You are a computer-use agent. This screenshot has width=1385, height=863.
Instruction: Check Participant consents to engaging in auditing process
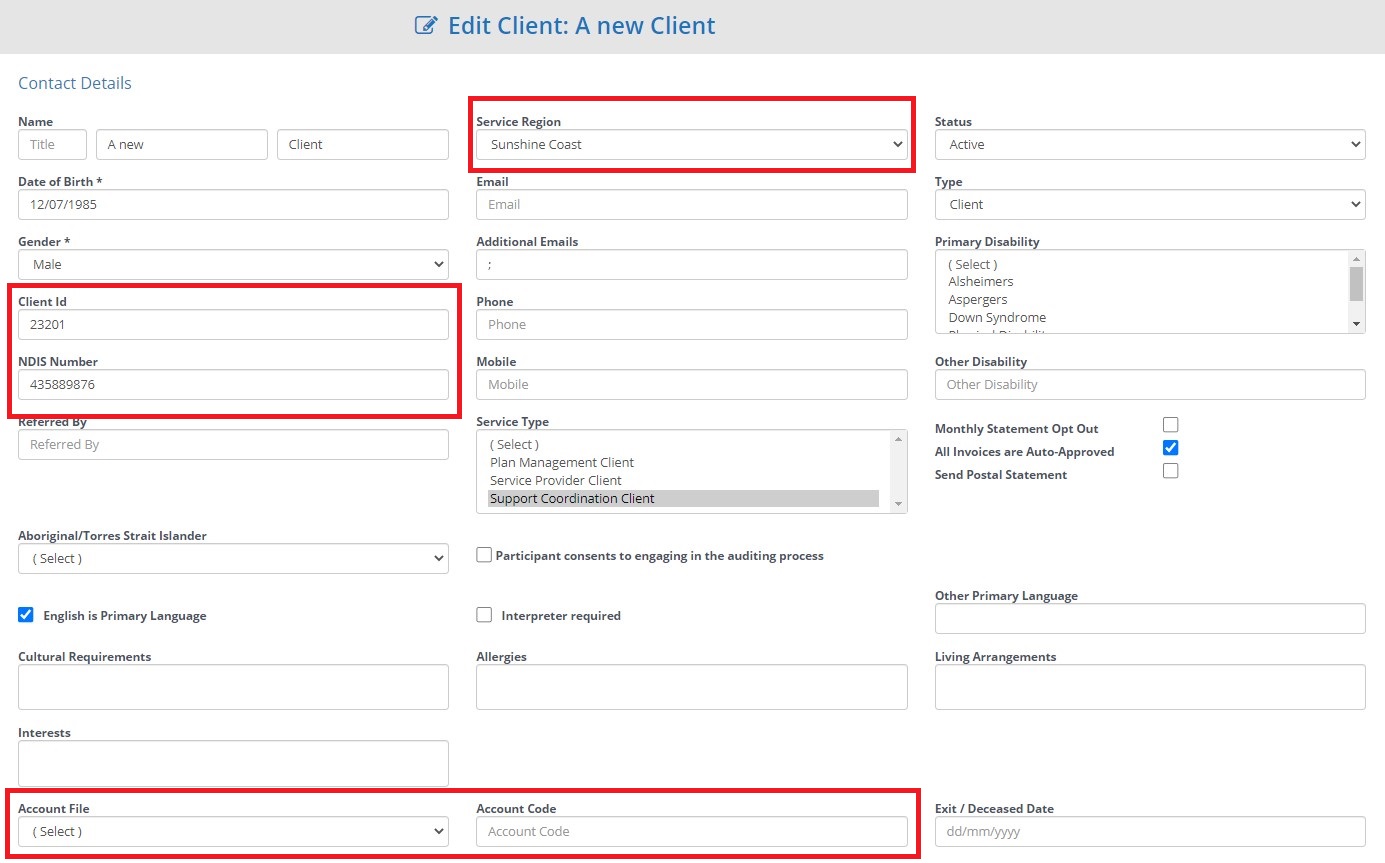click(484, 555)
